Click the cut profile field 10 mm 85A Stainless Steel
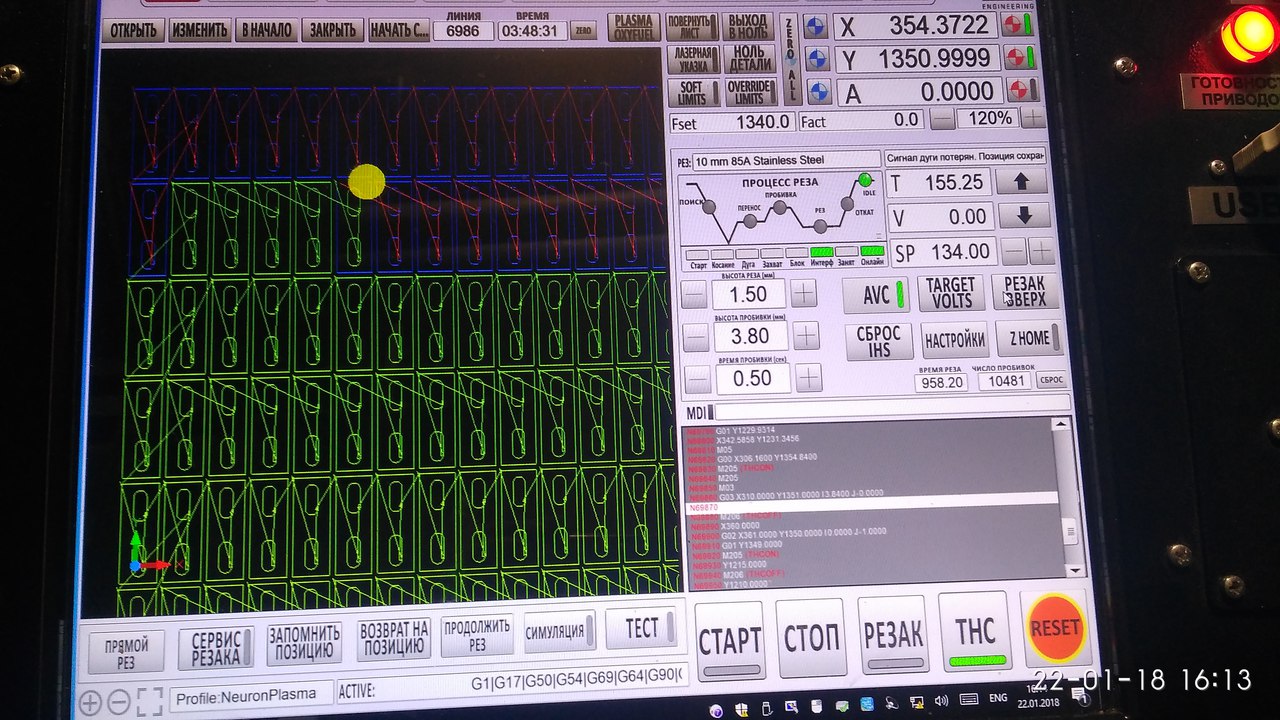This screenshot has height=720, width=1280. [785, 161]
